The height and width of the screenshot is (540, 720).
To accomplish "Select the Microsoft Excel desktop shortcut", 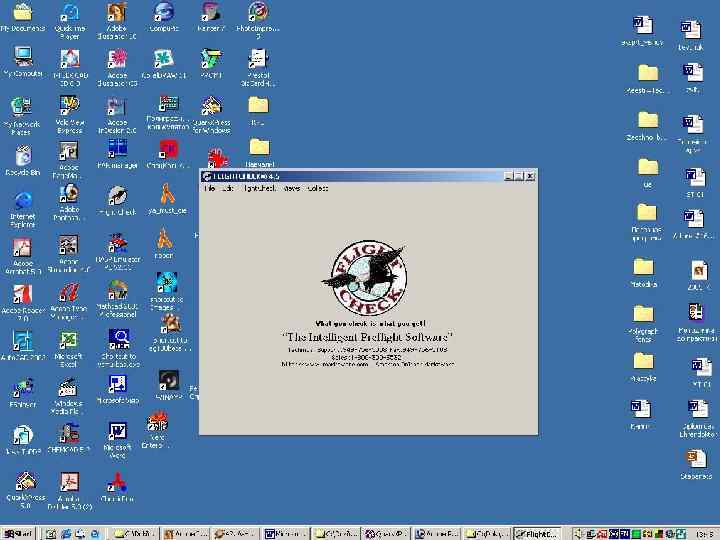I will [x=68, y=349].
